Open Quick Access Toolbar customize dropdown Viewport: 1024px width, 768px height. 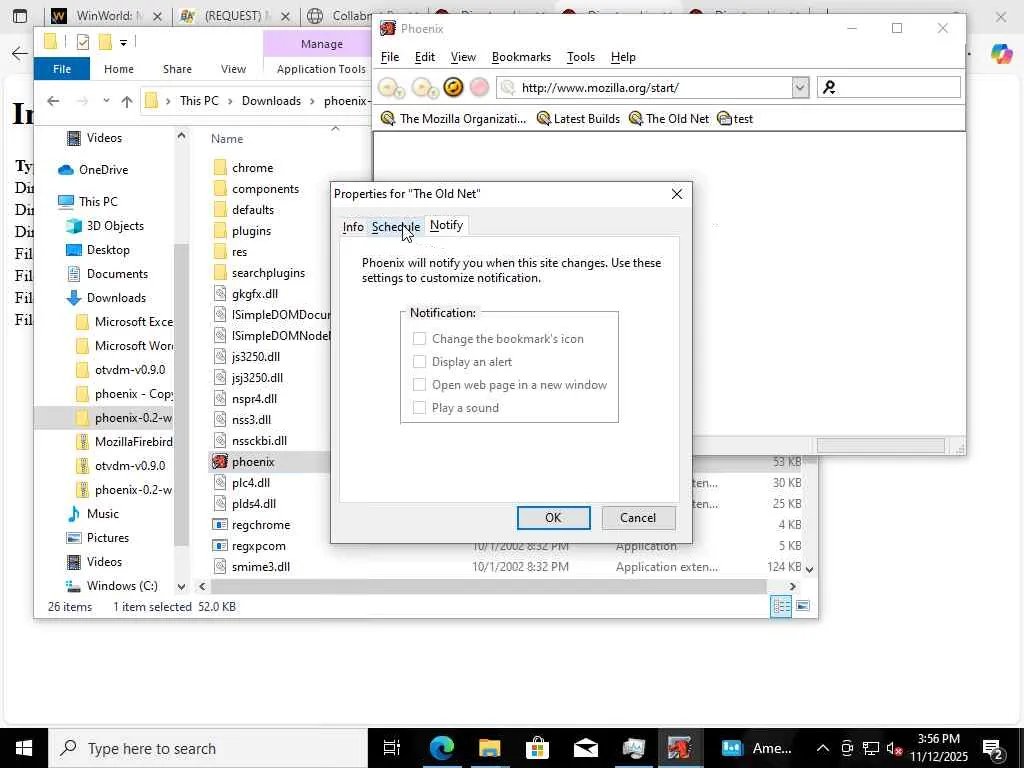(123, 42)
